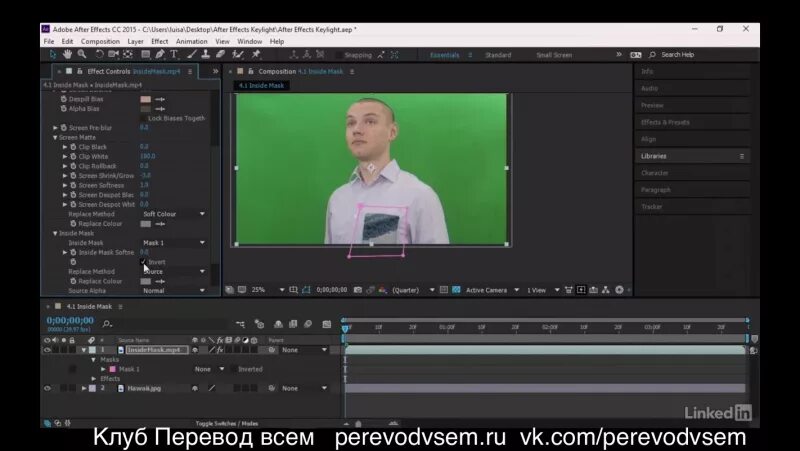Click the Alpha Bias color swatch

(x=145, y=109)
